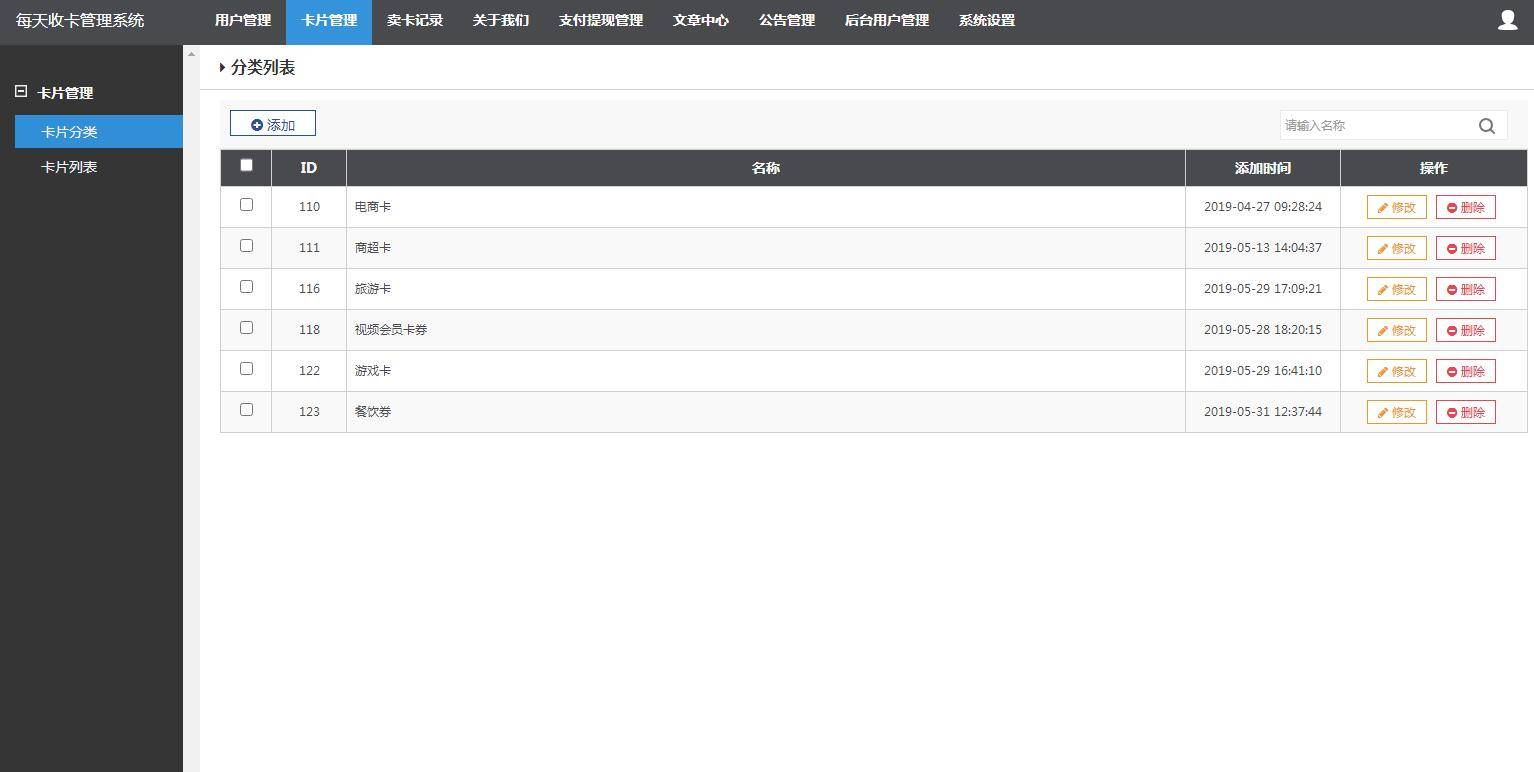Viewport: 1534px width, 772px height.
Task: Check the select-all checkbox in table header
Action: pos(246,165)
